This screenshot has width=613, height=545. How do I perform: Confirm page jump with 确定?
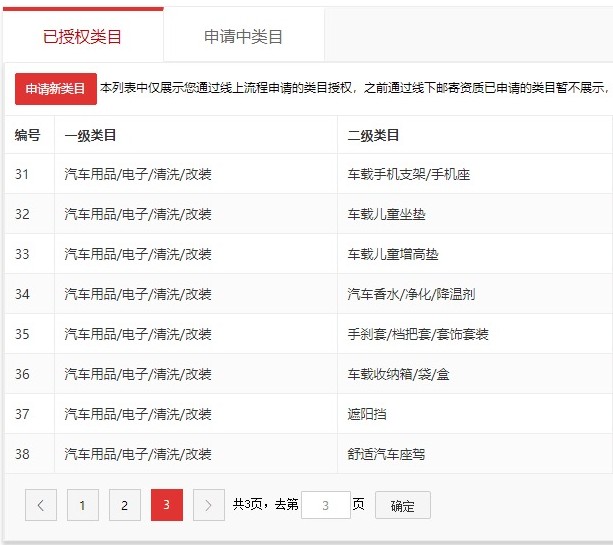pos(403,505)
